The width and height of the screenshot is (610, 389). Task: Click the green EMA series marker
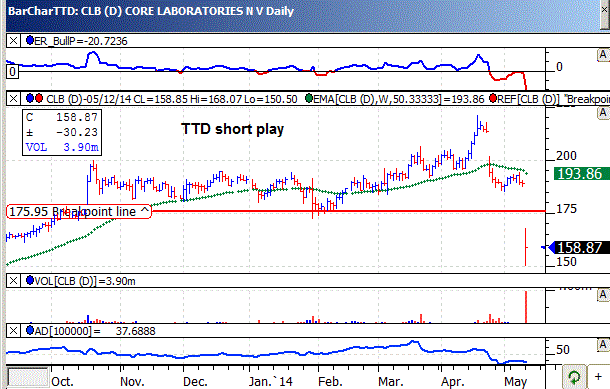click(x=309, y=98)
